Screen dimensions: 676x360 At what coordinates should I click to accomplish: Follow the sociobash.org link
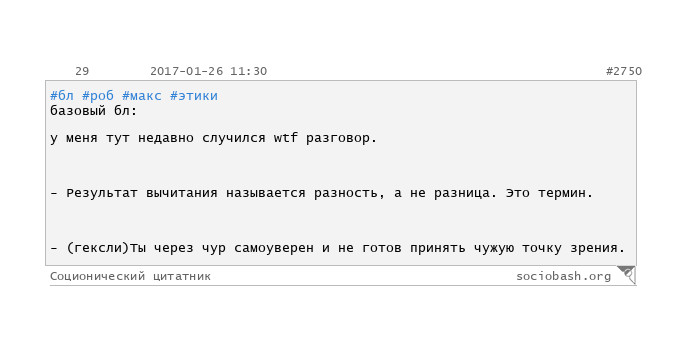click(564, 276)
